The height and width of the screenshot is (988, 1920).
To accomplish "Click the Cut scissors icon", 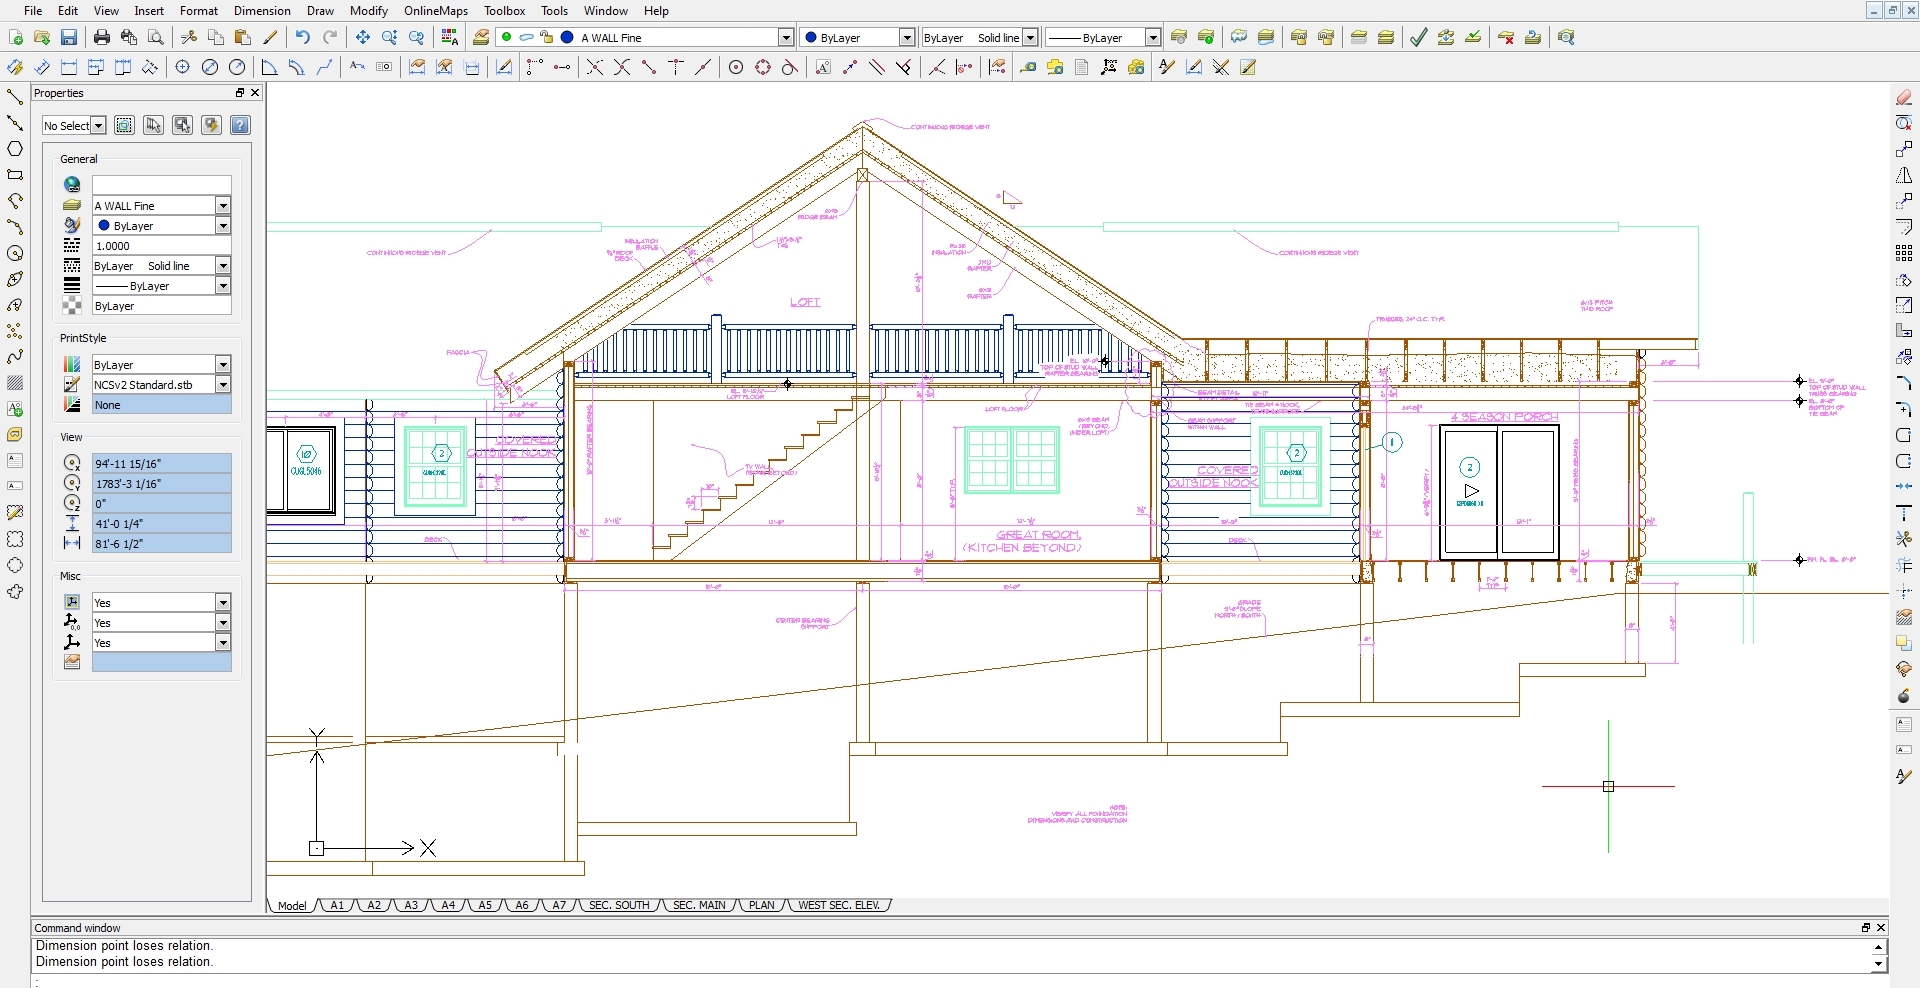I will (x=189, y=37).
